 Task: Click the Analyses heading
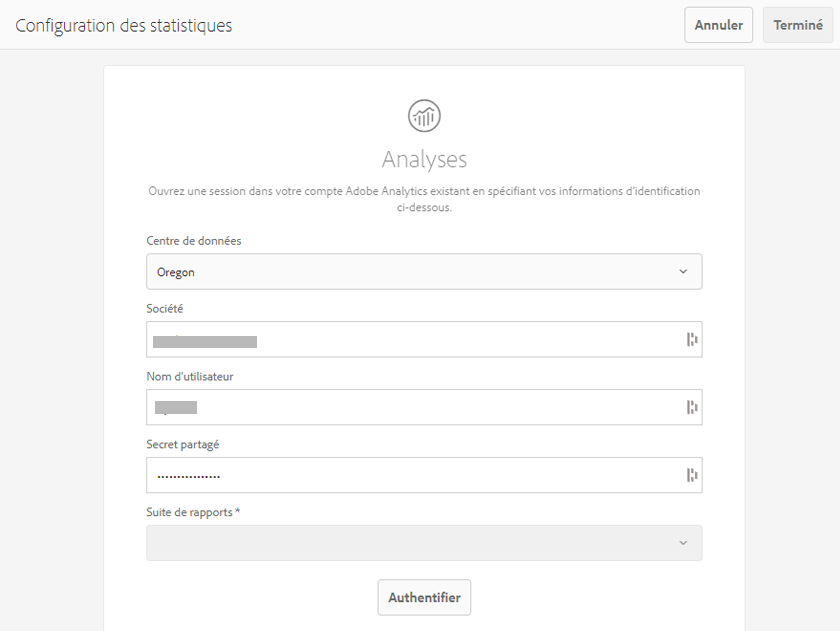(424, 160)
